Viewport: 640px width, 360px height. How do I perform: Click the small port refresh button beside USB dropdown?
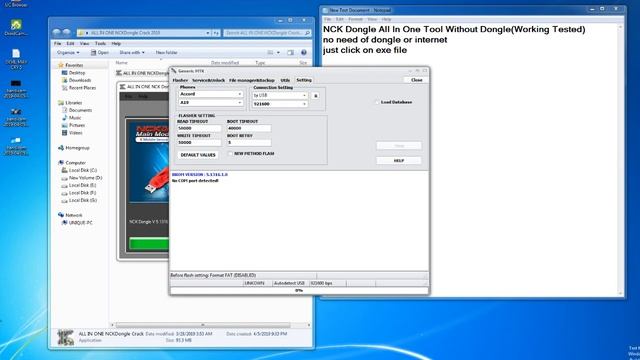pos(315,96)
